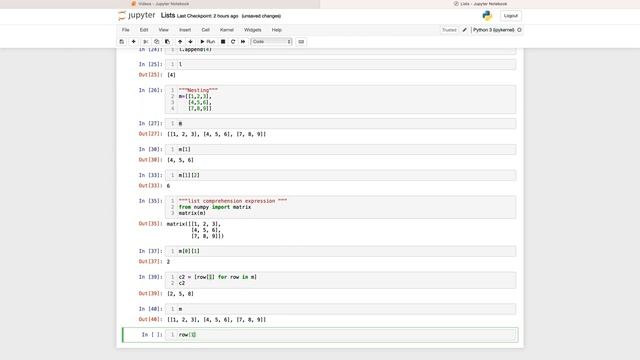
Task: Click the code cell In [25] containing l
Action: click(340, 64)
